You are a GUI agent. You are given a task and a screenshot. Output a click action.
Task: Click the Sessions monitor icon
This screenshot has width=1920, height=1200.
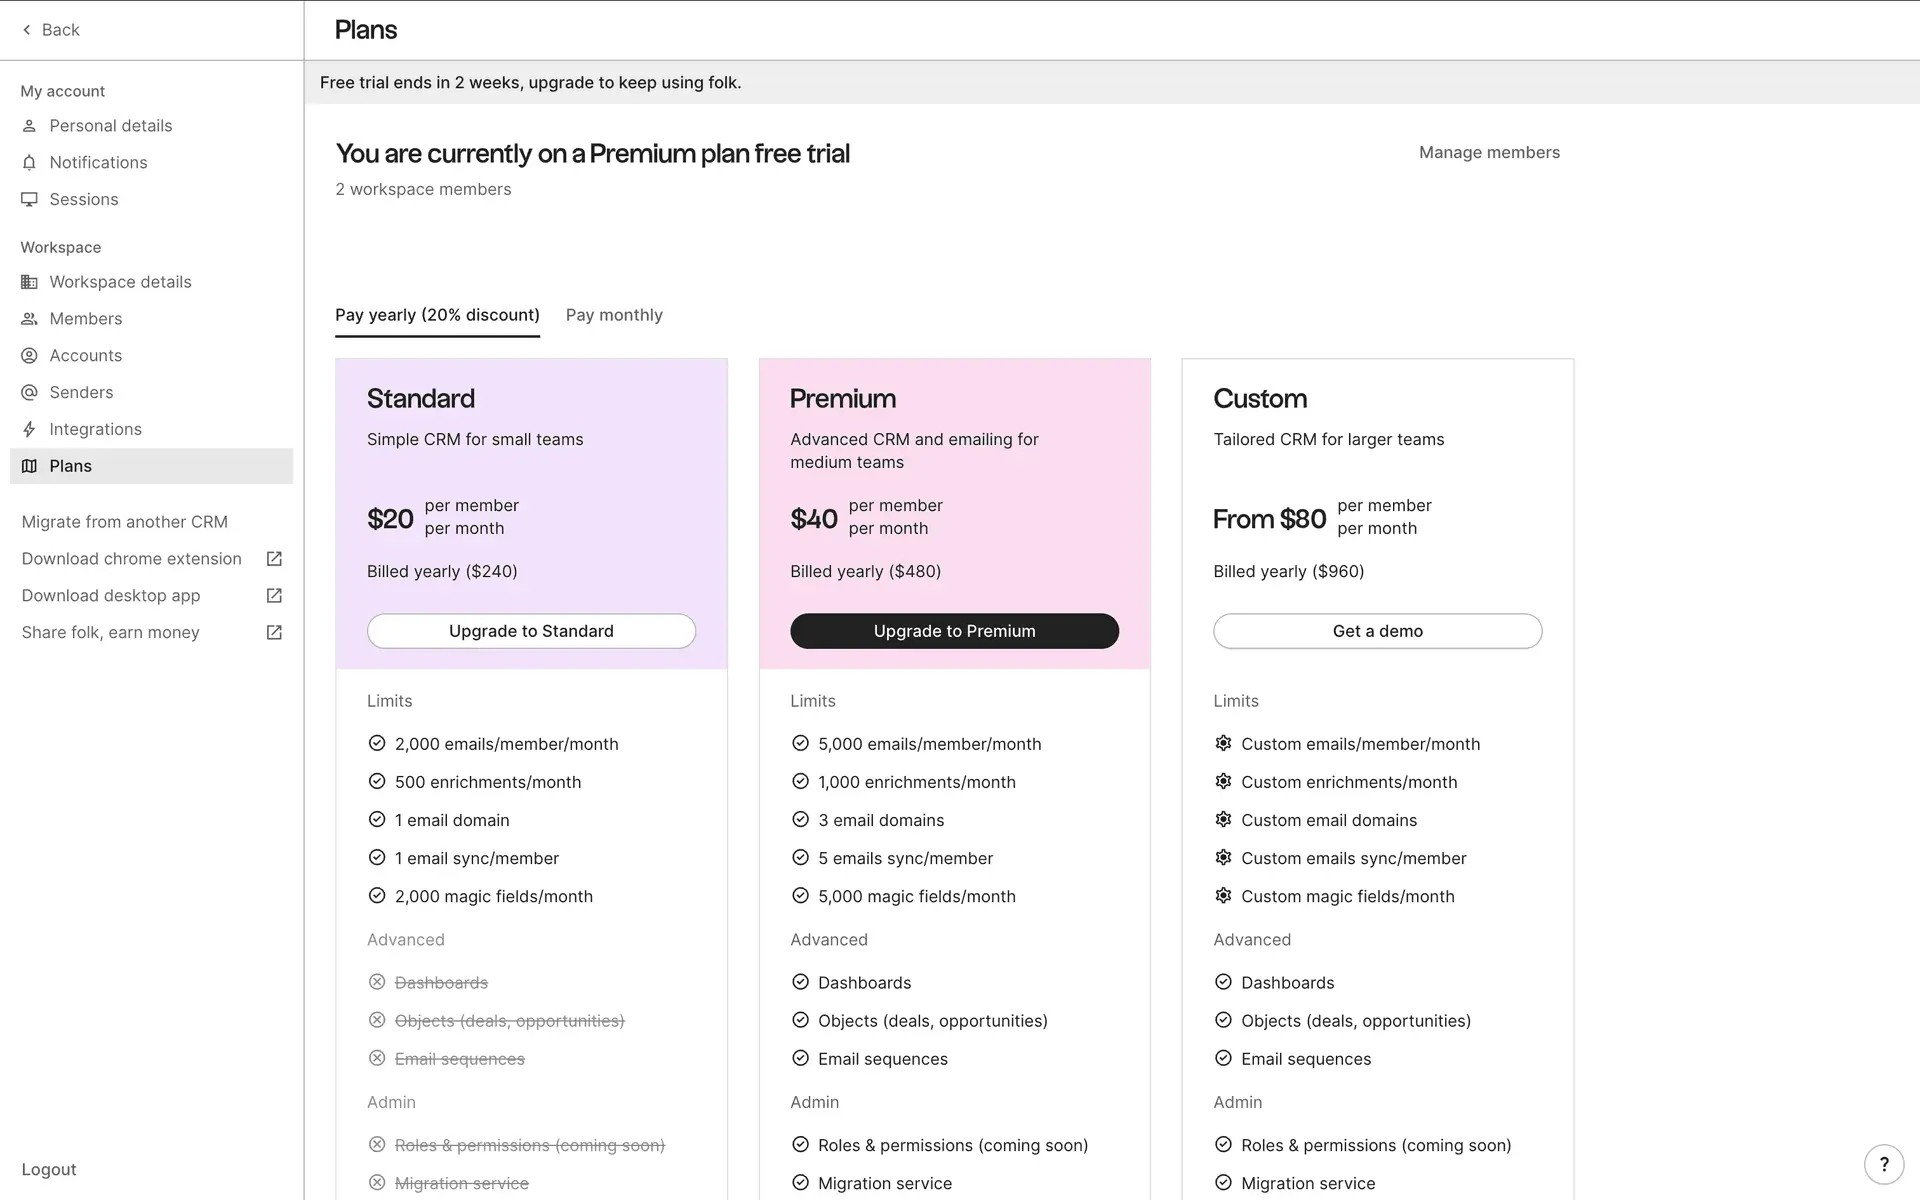[x=29, y=200]
